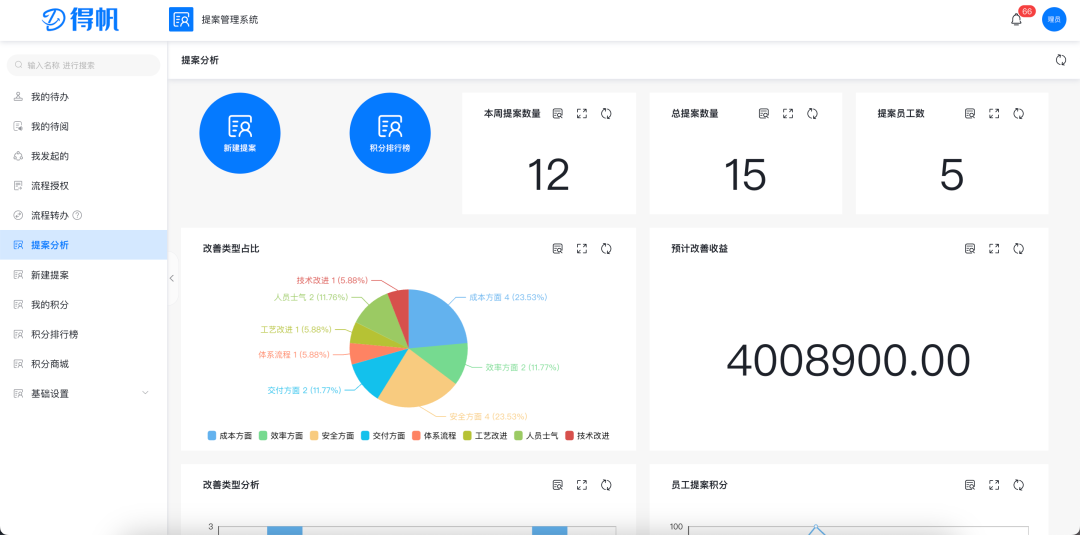Open 积分排行榜 in the sidebar

tap(83, 334)
